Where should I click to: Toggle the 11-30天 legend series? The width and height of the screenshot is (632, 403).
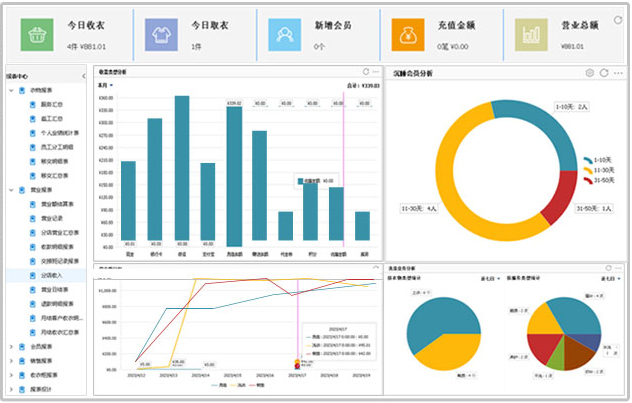click(x=596, y=170)
